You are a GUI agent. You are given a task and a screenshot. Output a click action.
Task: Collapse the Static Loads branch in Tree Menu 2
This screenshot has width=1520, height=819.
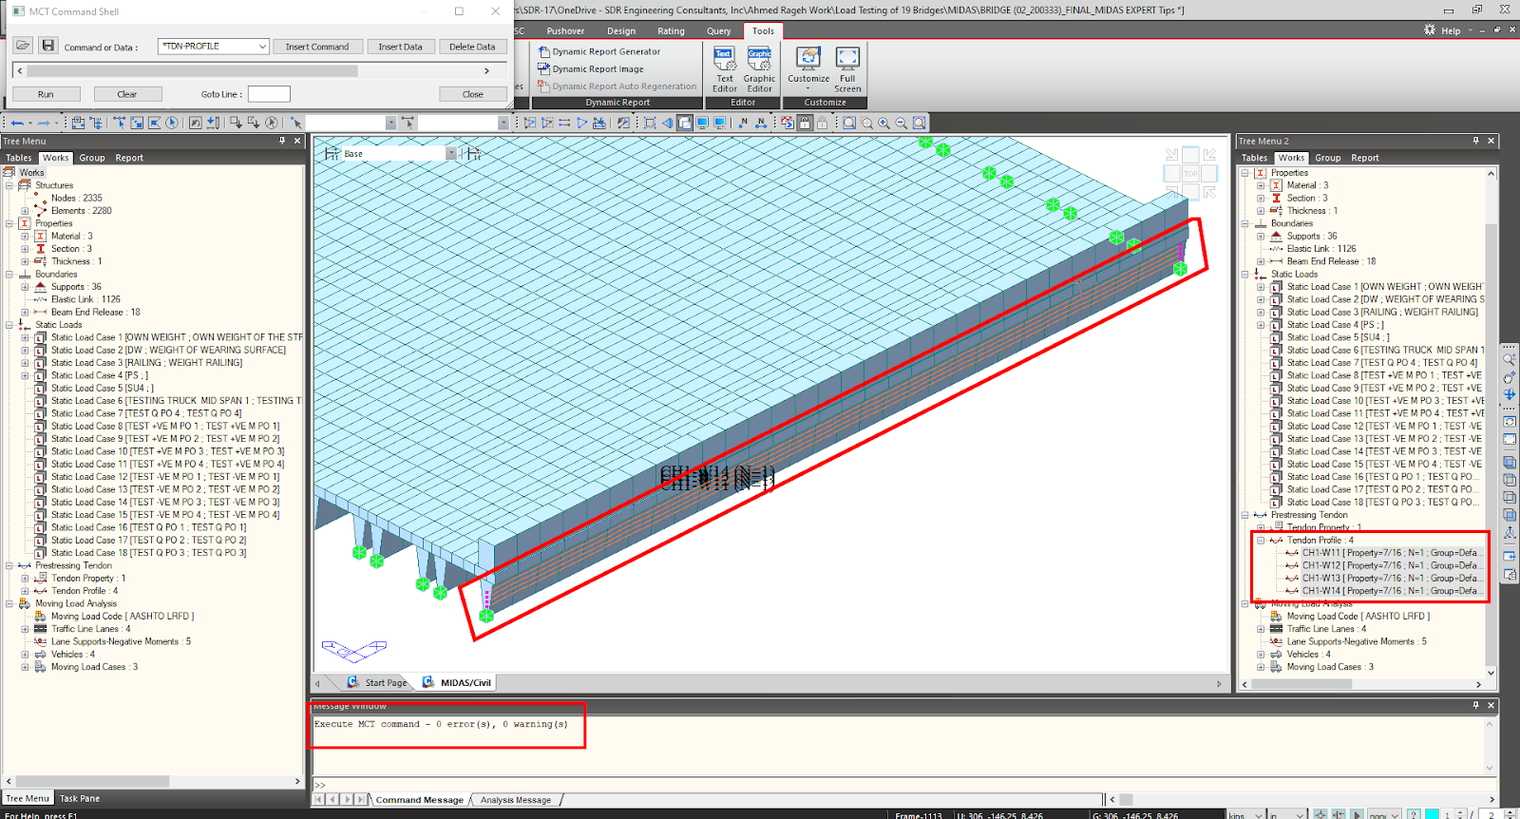tap(1246, 273)
